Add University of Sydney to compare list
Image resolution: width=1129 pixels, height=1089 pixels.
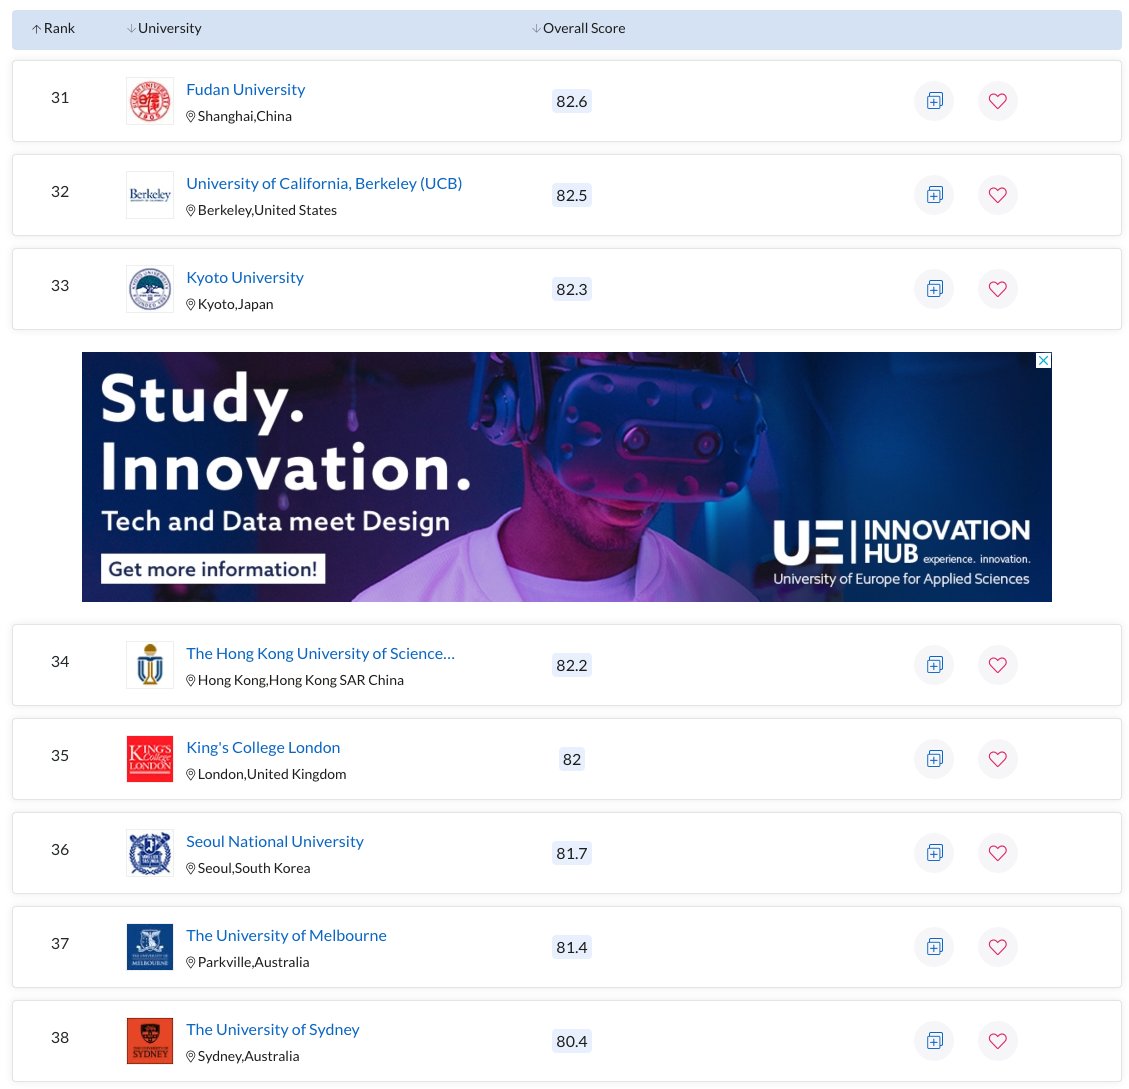(x=934, y=1041)
